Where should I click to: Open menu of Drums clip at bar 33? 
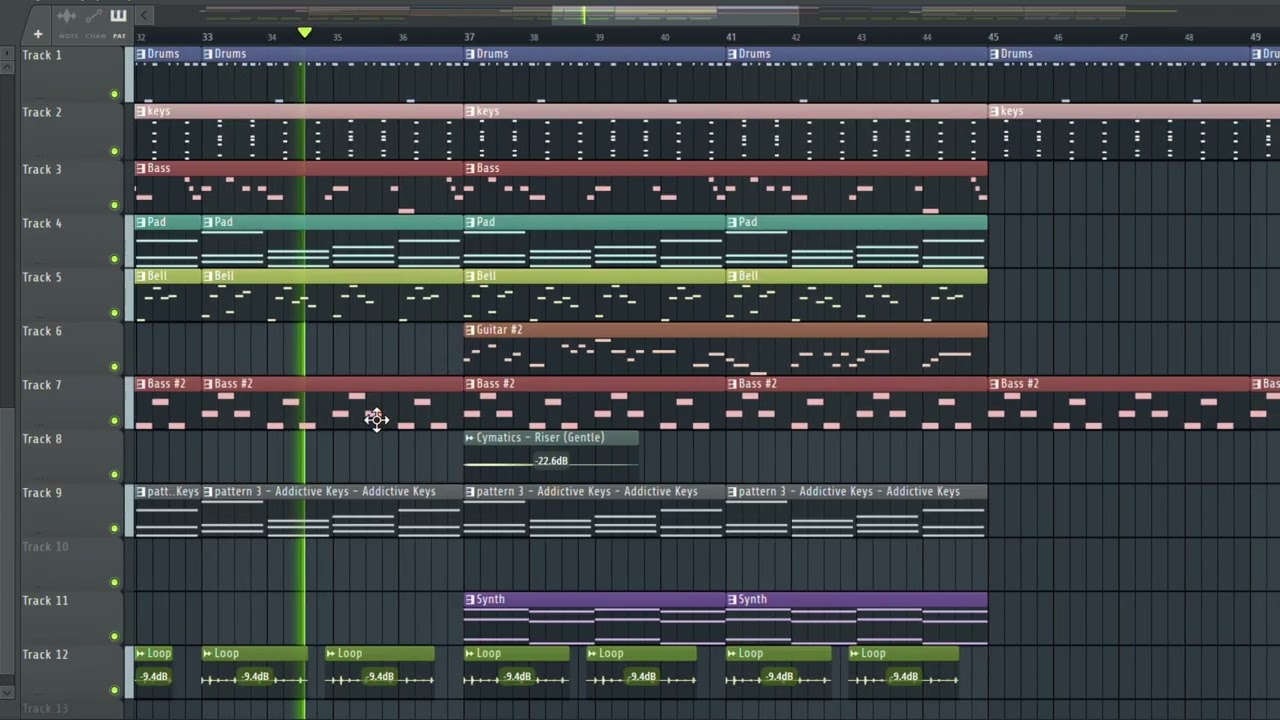click(x=208, y=54)
